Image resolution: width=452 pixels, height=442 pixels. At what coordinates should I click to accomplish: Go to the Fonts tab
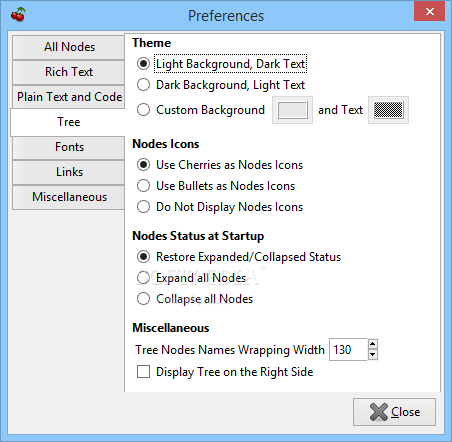point(69,147)
